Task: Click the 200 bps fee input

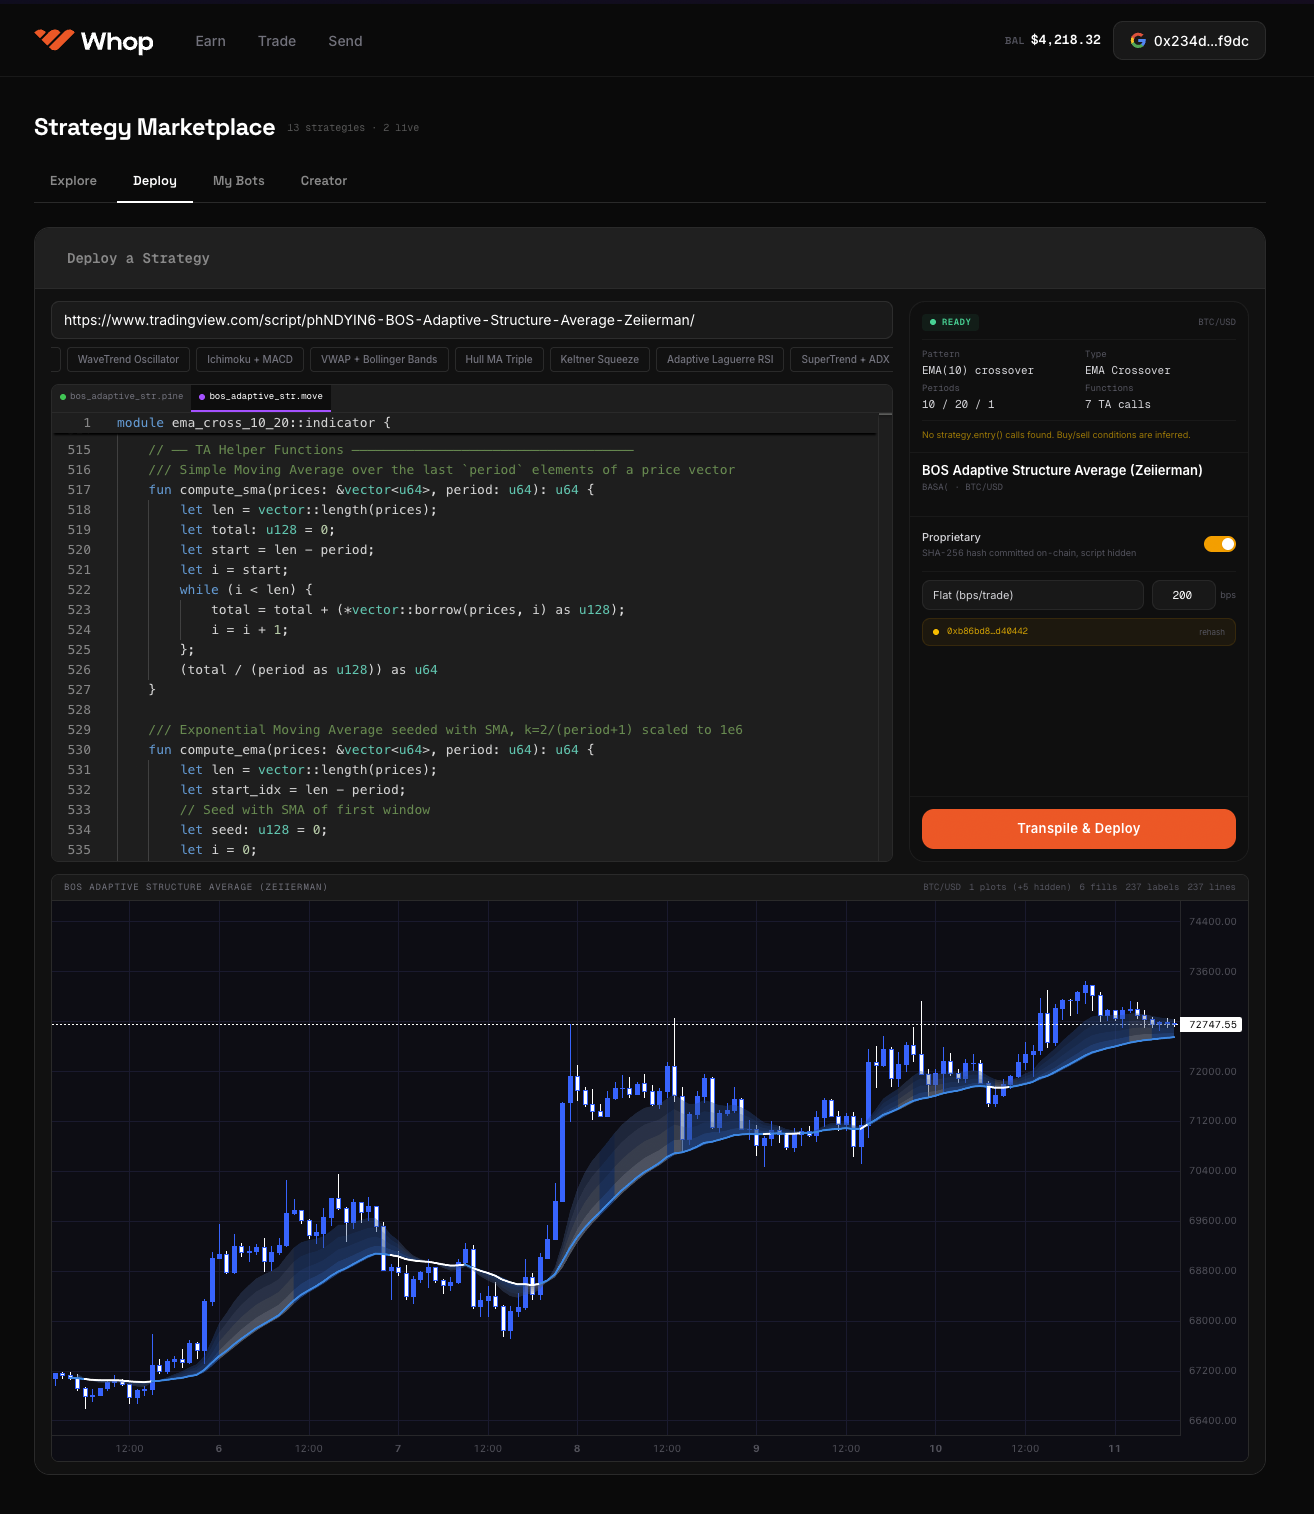Action: tap(1183, 595)
